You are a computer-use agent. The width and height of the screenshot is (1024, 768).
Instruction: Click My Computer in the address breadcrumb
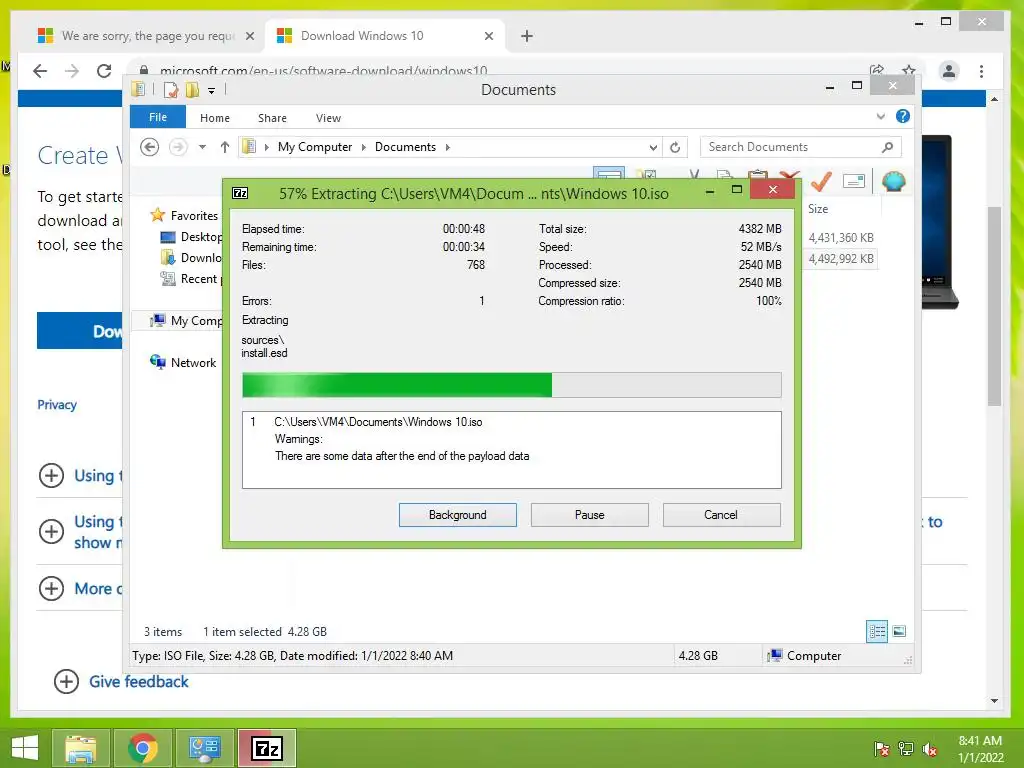click(315, 147)
